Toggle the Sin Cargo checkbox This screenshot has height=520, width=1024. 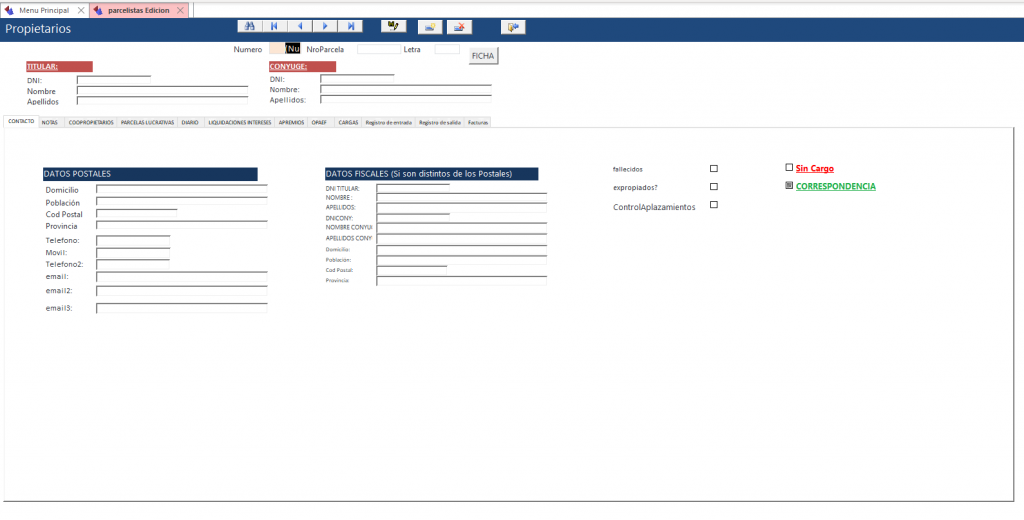click(789, 168)
